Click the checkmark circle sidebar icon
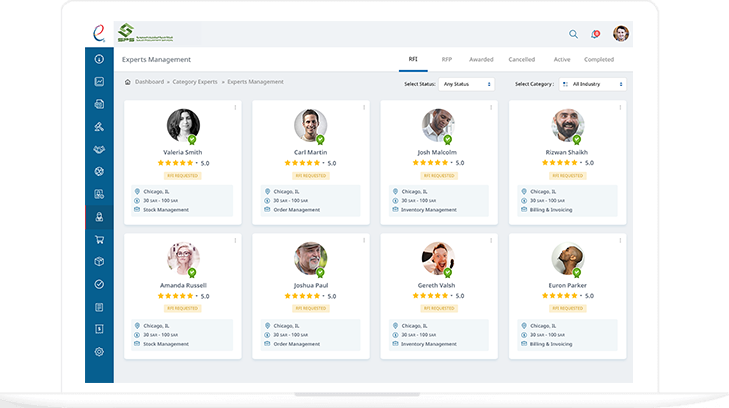 pyautogui.click(x=99, y=284)
